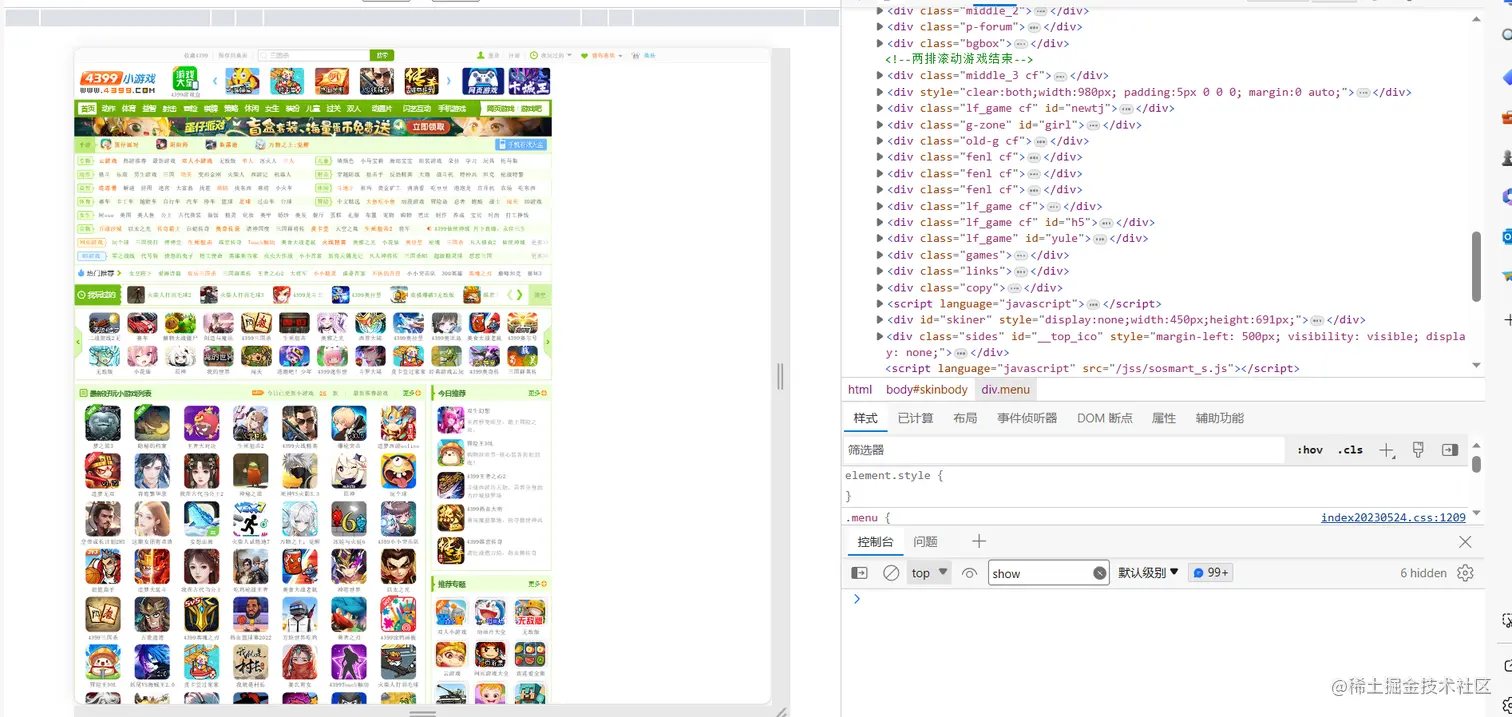Add a new drawer tool with the plus icon

point(979,541)
